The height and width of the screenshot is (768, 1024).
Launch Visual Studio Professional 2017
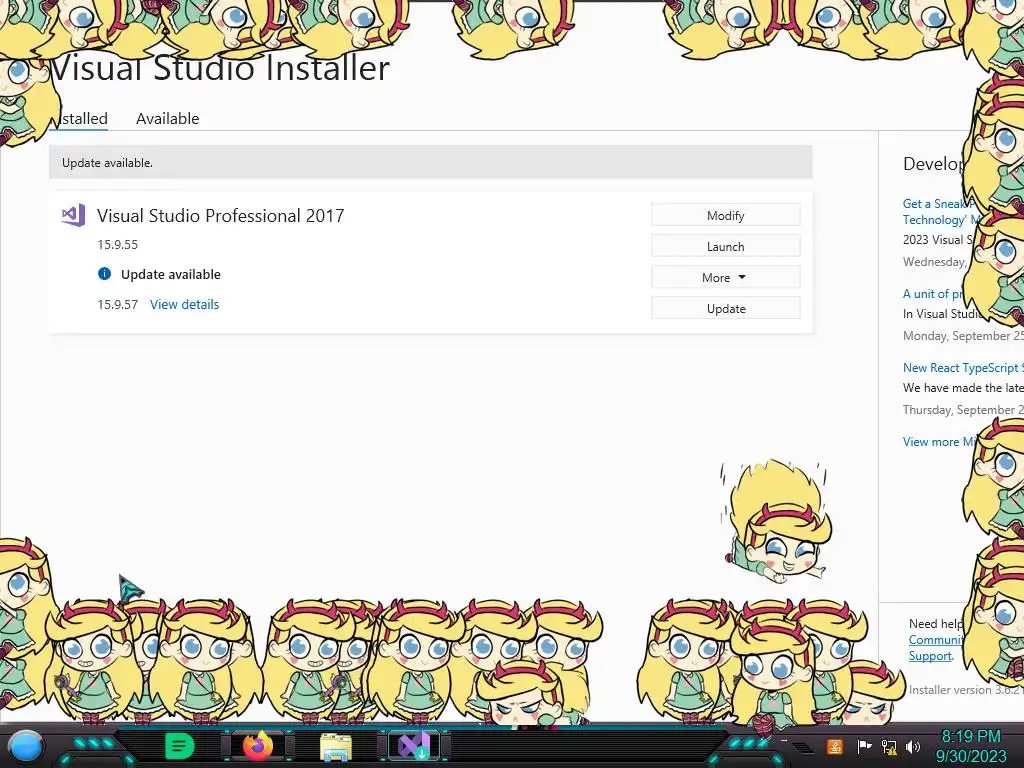point(726,246)
